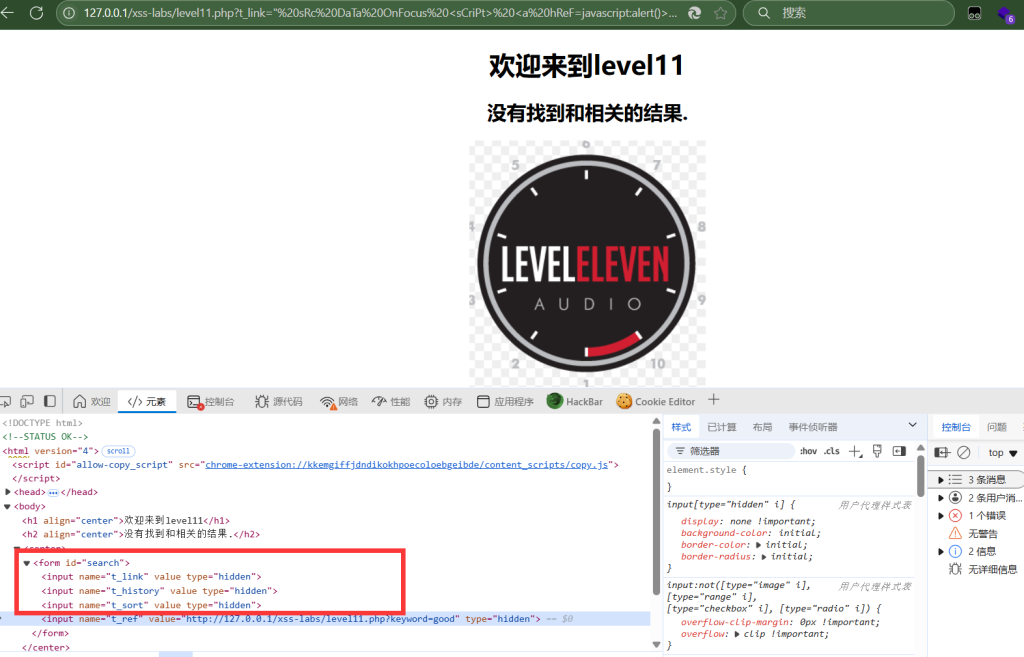This screenshot has height=657, width=1024.
Task: Add a new style rule with plus
Action: point(855,451)
